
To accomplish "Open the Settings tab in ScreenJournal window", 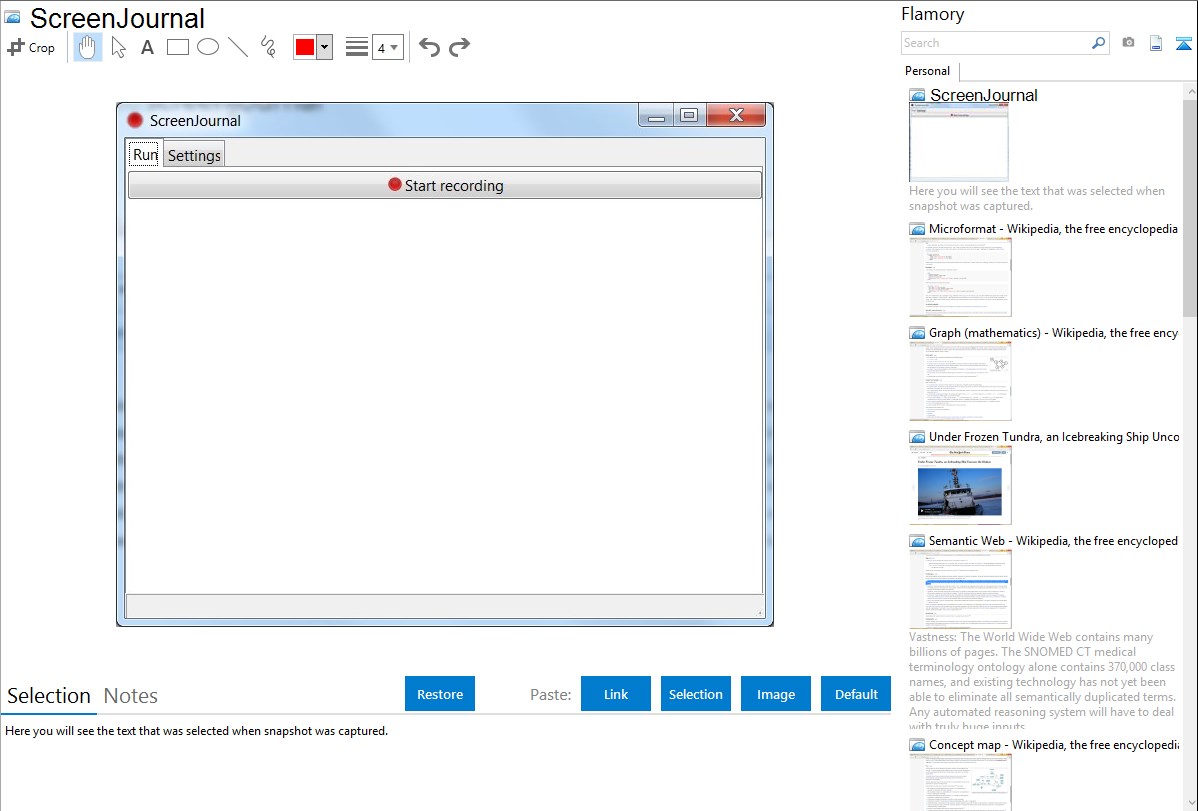I will (194, 155).
